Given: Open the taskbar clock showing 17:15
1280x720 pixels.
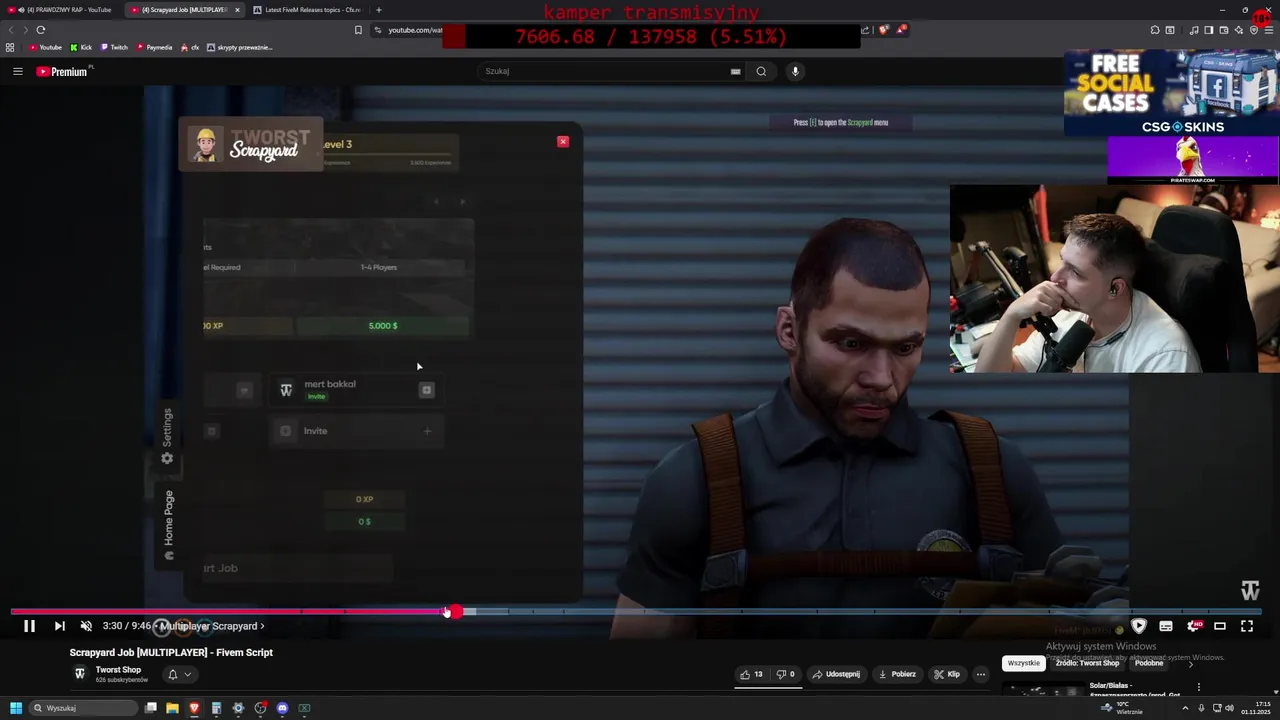Looking at the screenshot, I should pyautogui.click(x=1255, y=708).
